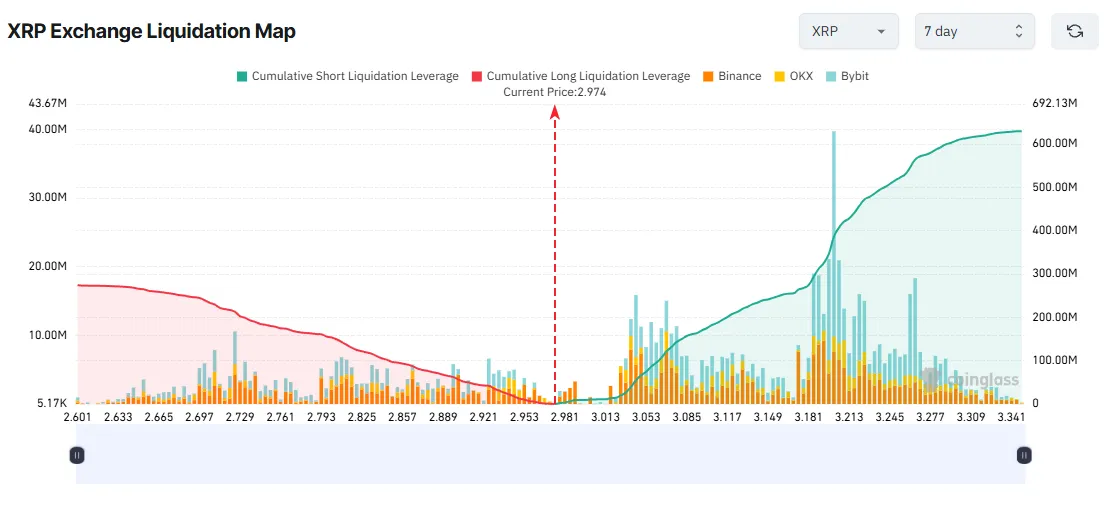
Task: Select the right range slider handle
Action: click(1023, 455)
